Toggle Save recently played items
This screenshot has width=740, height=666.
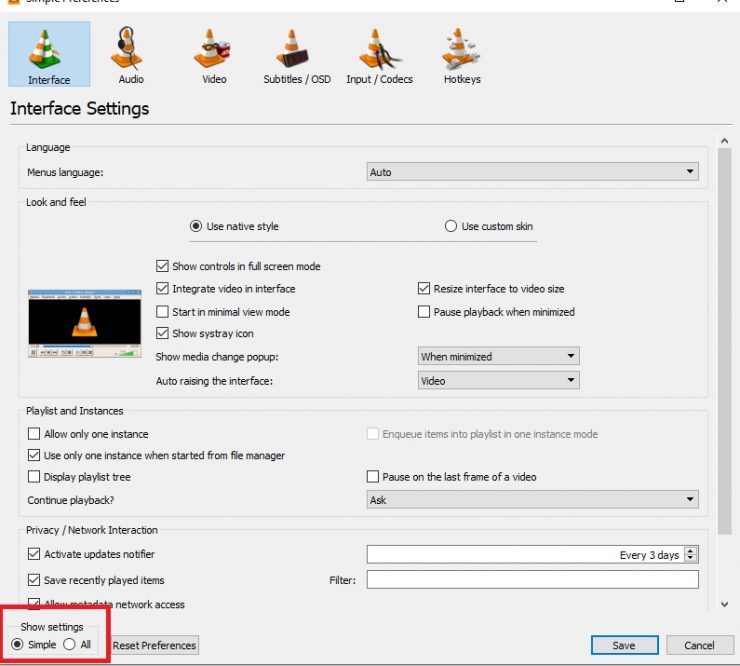coord(96,580)
